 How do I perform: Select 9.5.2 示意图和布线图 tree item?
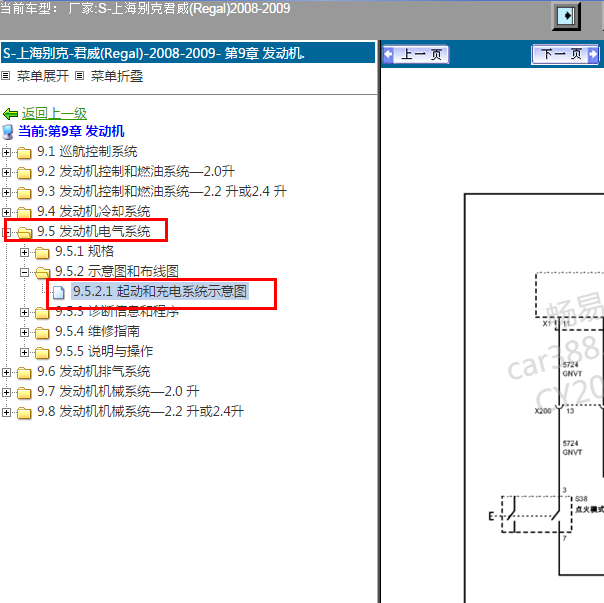(x=117, y=272)
